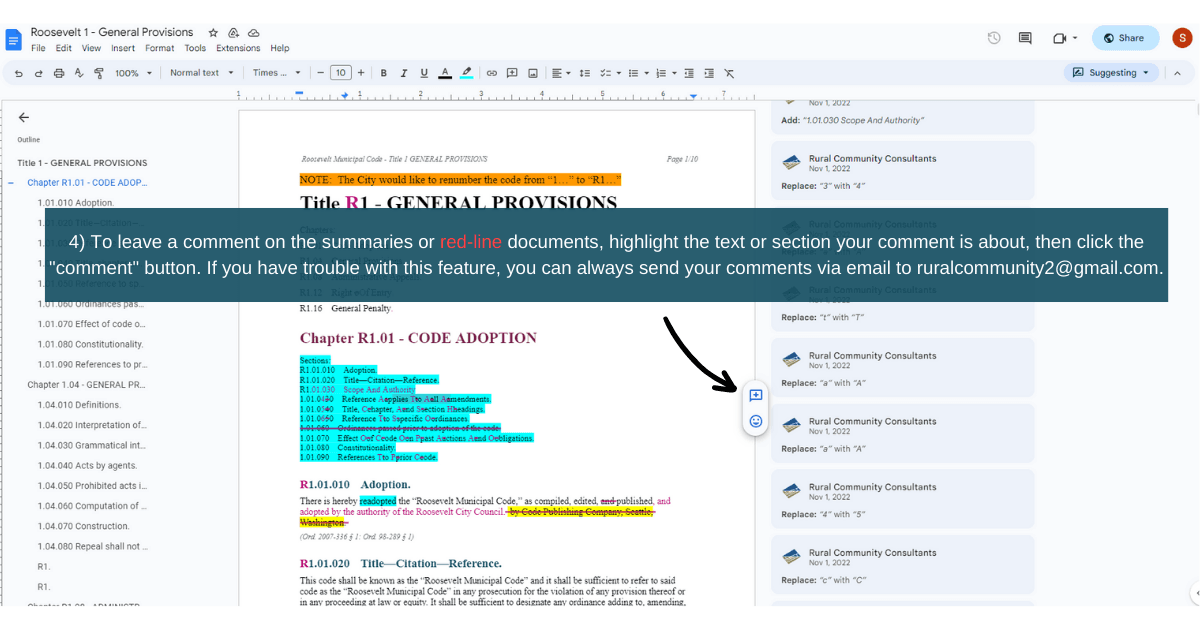Open the Extensions menu
1200x630 pixels.
[237, 47]
